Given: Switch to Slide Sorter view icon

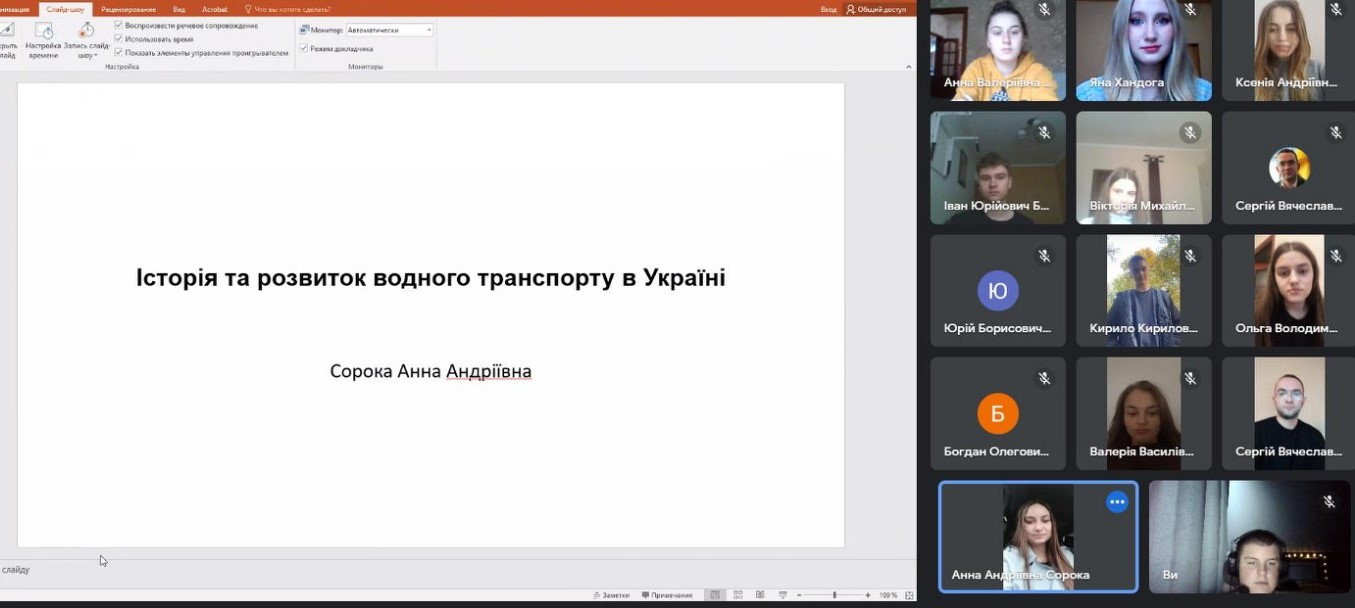Looking at the screenshot, I should (737, 595).
